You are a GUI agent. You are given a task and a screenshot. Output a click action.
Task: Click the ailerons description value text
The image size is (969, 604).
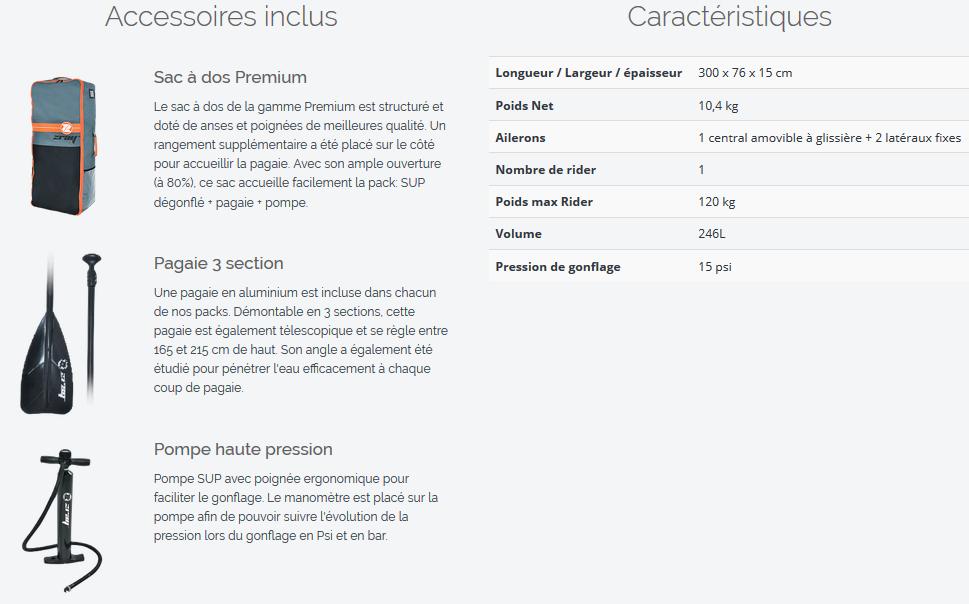829,138
